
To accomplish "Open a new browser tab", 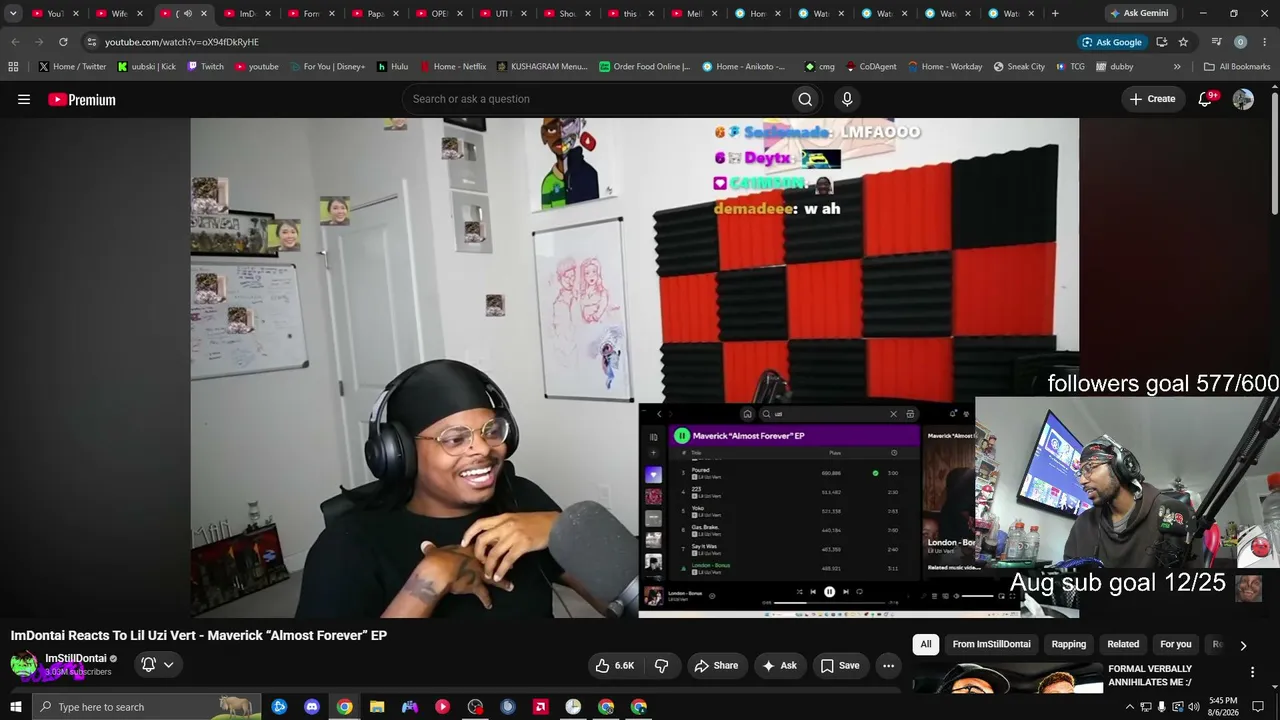I will 1055,13.
